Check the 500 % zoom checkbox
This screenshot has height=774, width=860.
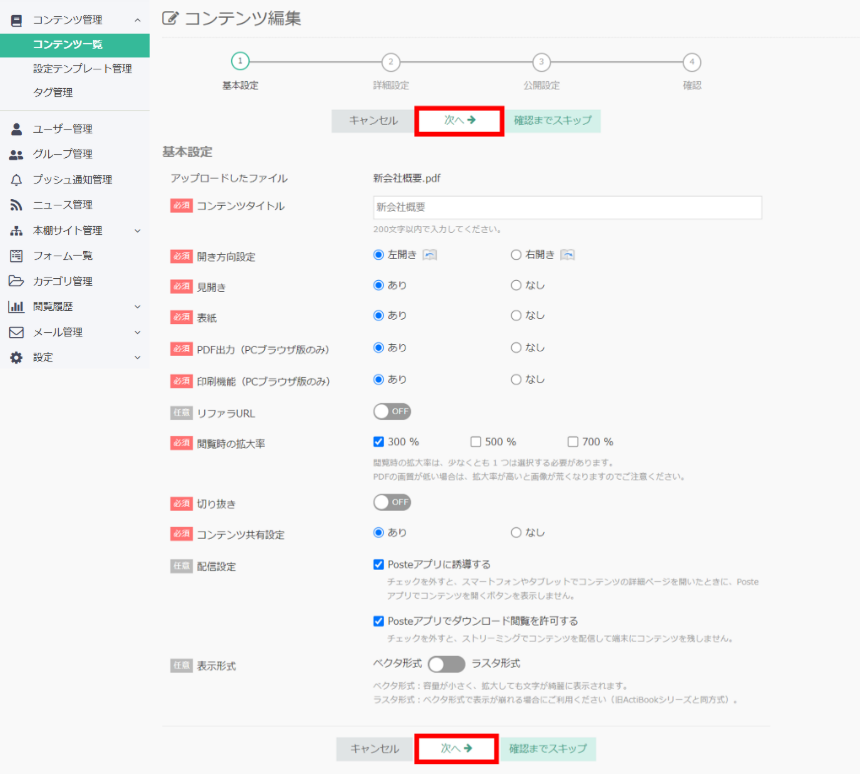pyautogui.click(x=476, y=442)
